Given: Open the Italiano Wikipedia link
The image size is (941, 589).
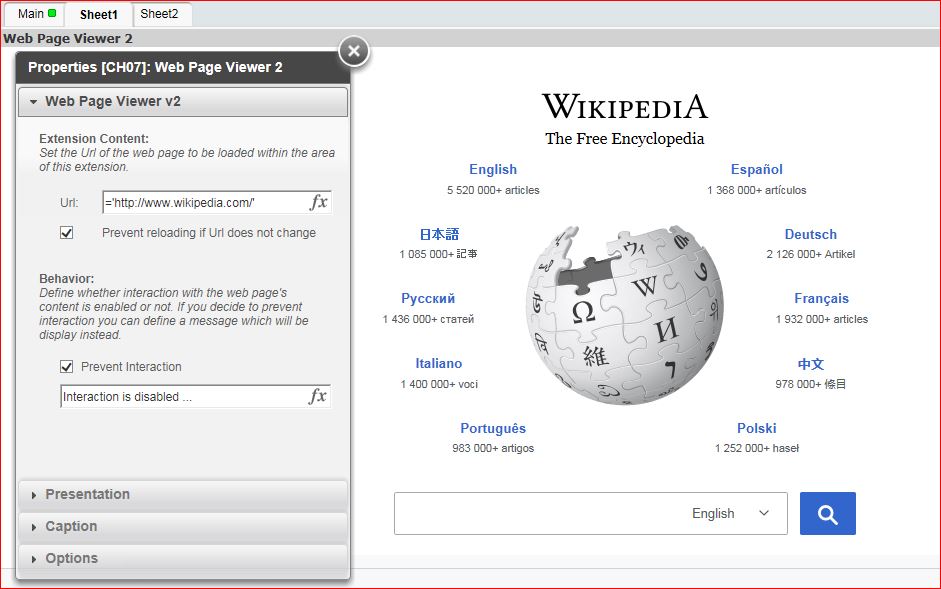Looking at the screenshot, I should (439, 363).
